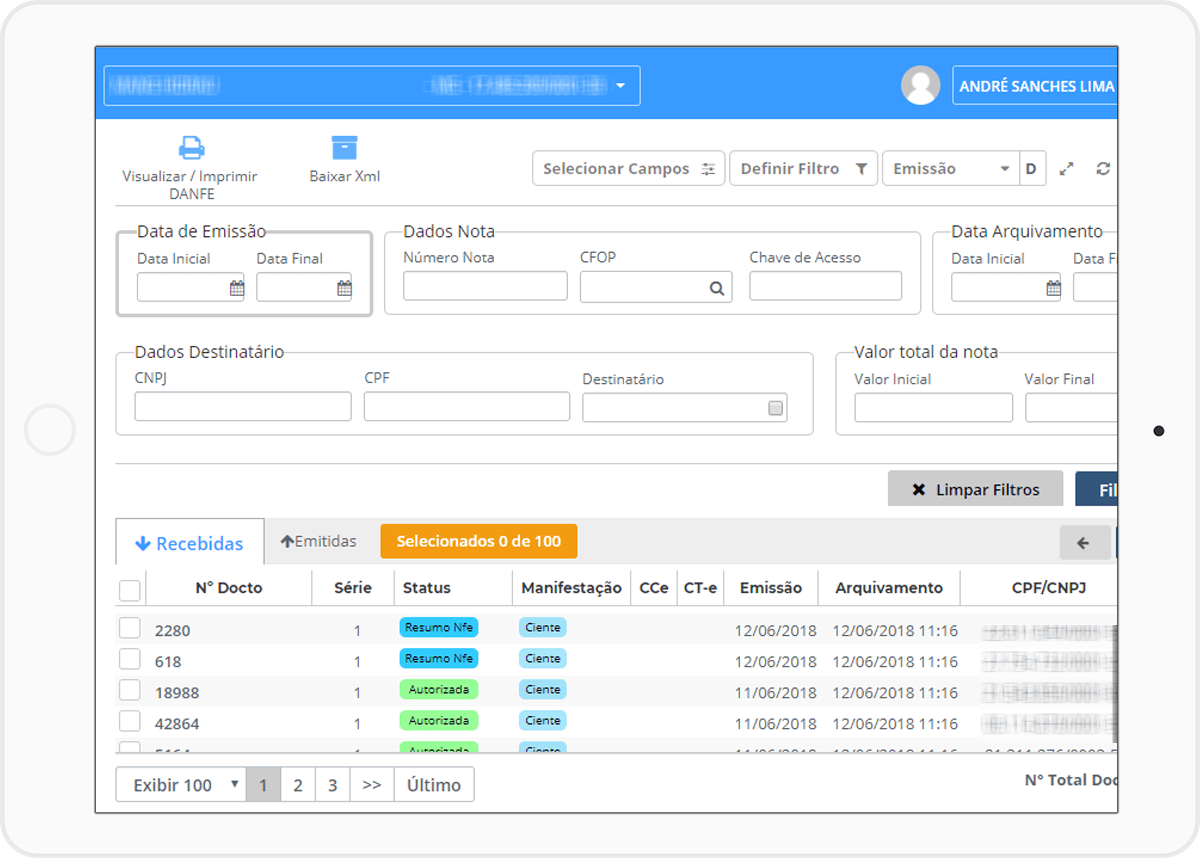1200x858 pixels.
Task: Click the expand fullscreen arrows icon
Action: tap(1067, 169)
